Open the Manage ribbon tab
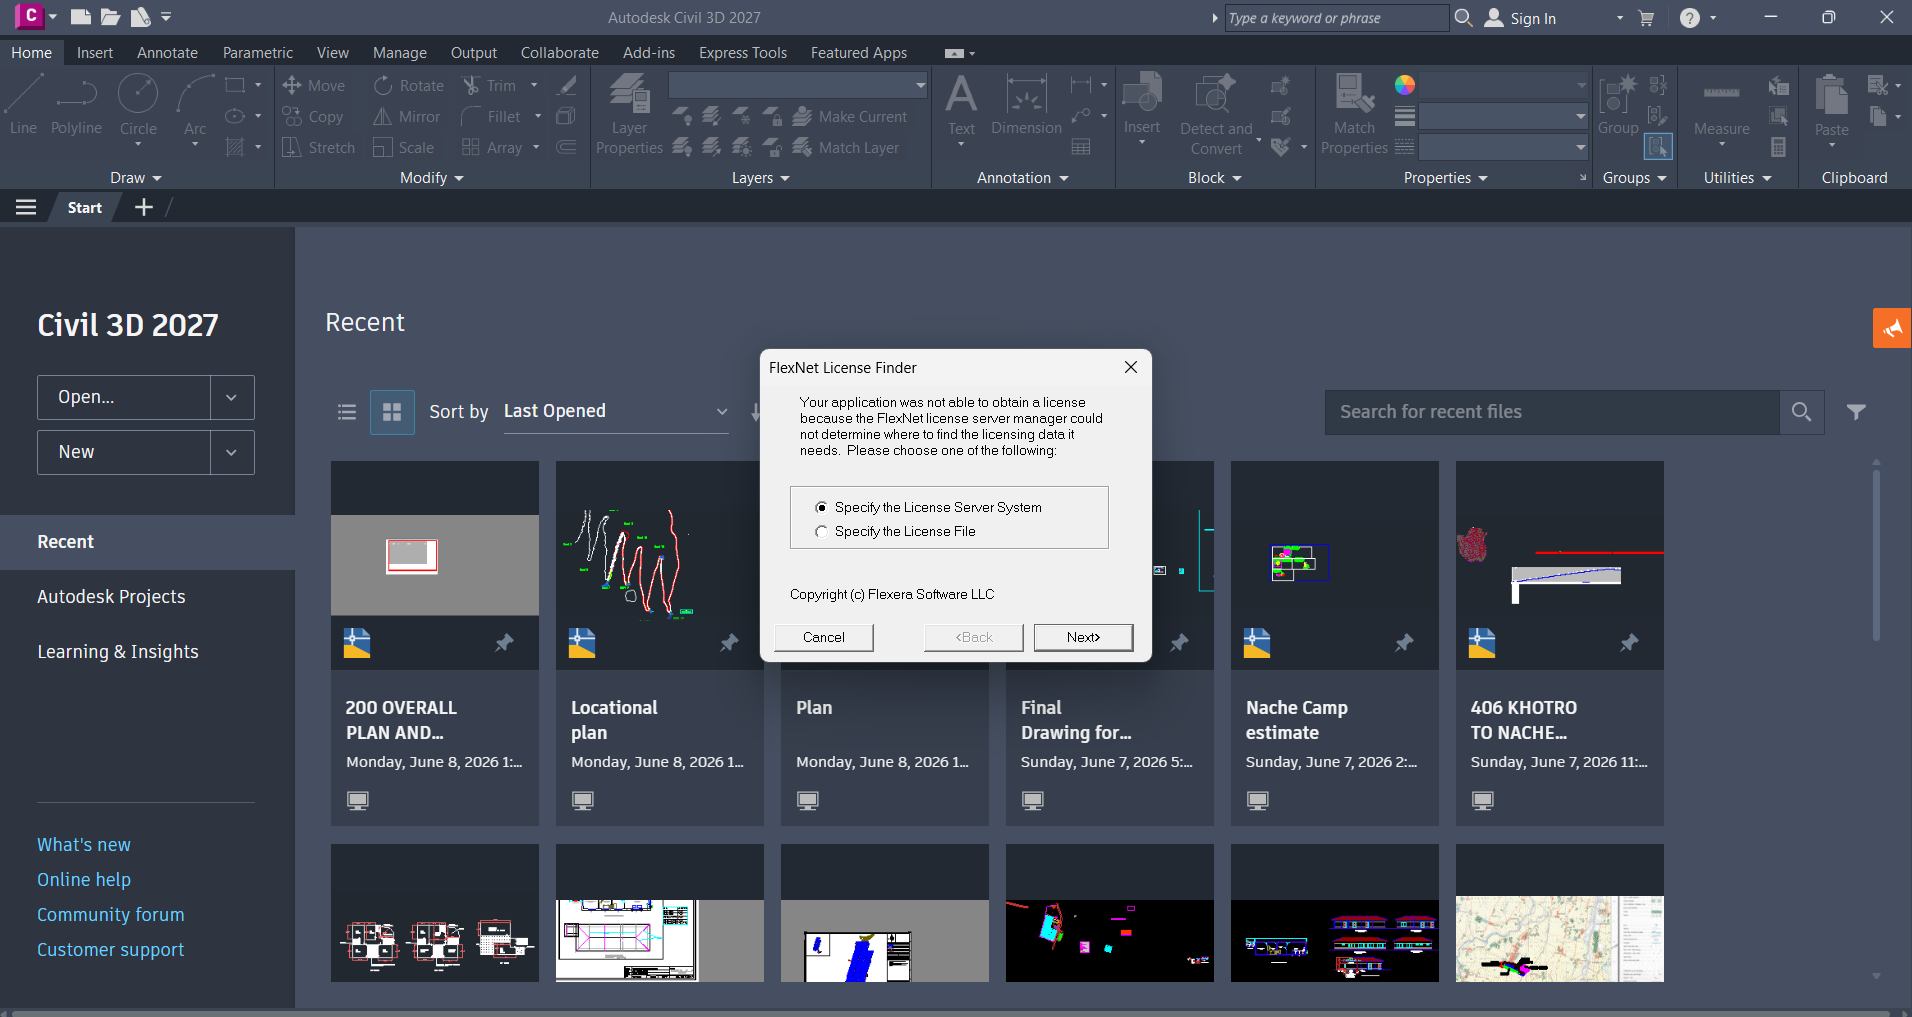The width and height of the screenshot is (1912, 1017). pos(400,53)
